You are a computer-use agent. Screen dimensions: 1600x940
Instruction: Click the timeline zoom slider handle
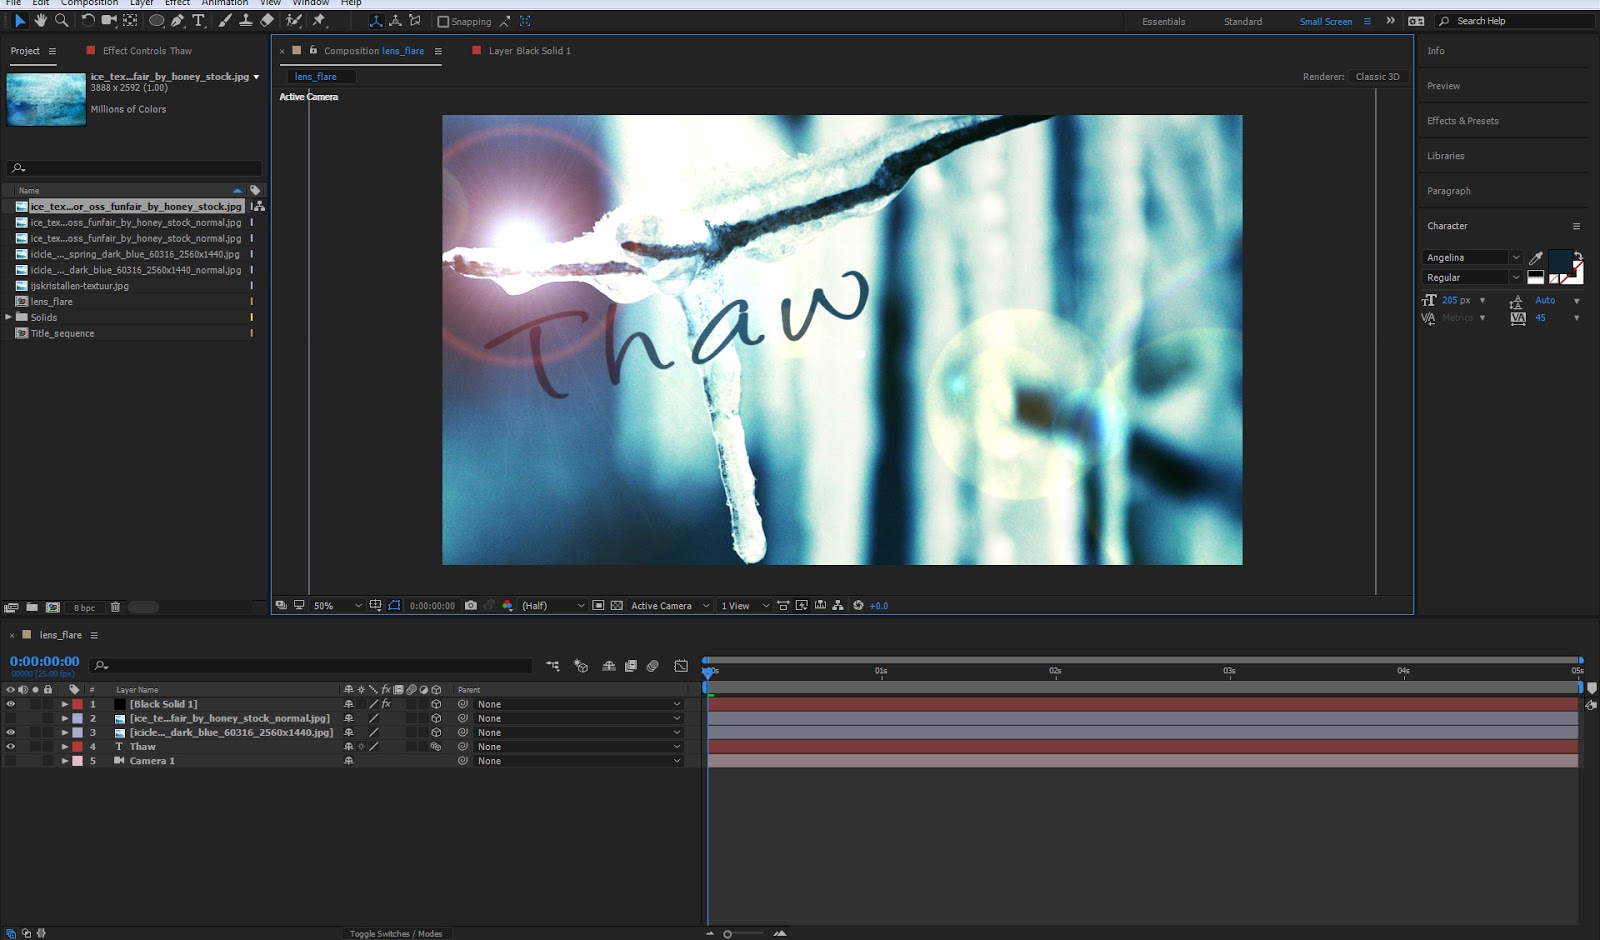coord(728,934)
